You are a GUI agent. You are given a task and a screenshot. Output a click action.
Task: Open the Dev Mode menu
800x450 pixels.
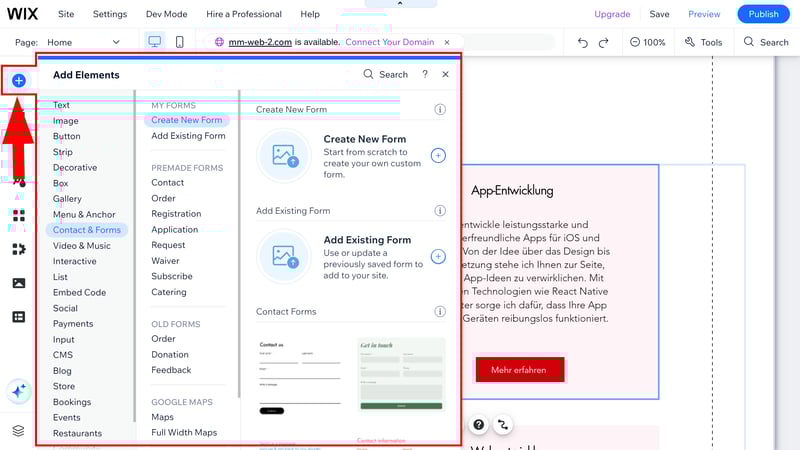pyautogui.click(x=166, y=14)
